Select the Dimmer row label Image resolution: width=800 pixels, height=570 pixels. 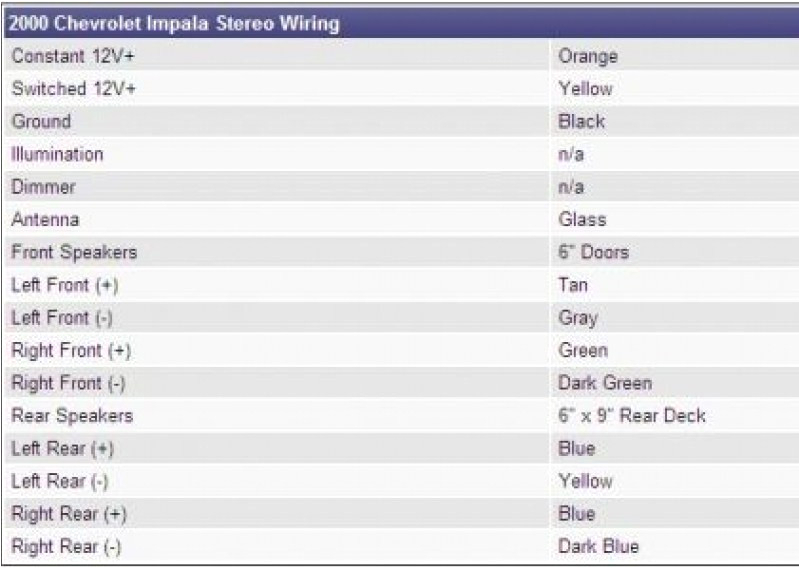[43, 187]
